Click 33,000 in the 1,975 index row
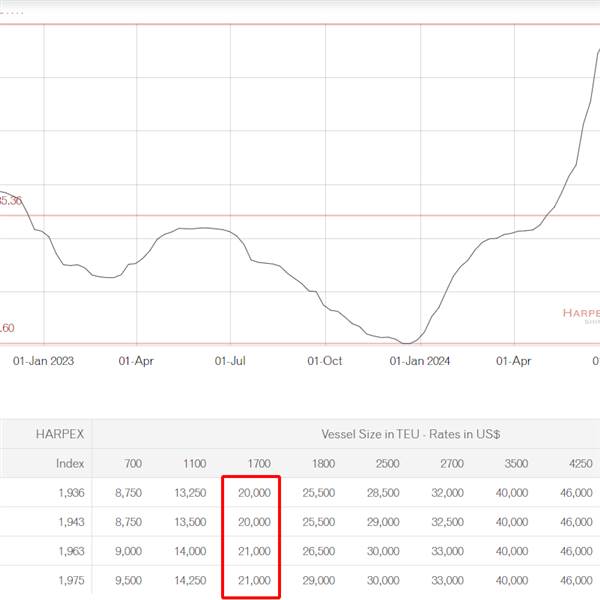Image resolution: width=600 pixels, height=600 pixels. pyautogui.click(x=447, y=580)
